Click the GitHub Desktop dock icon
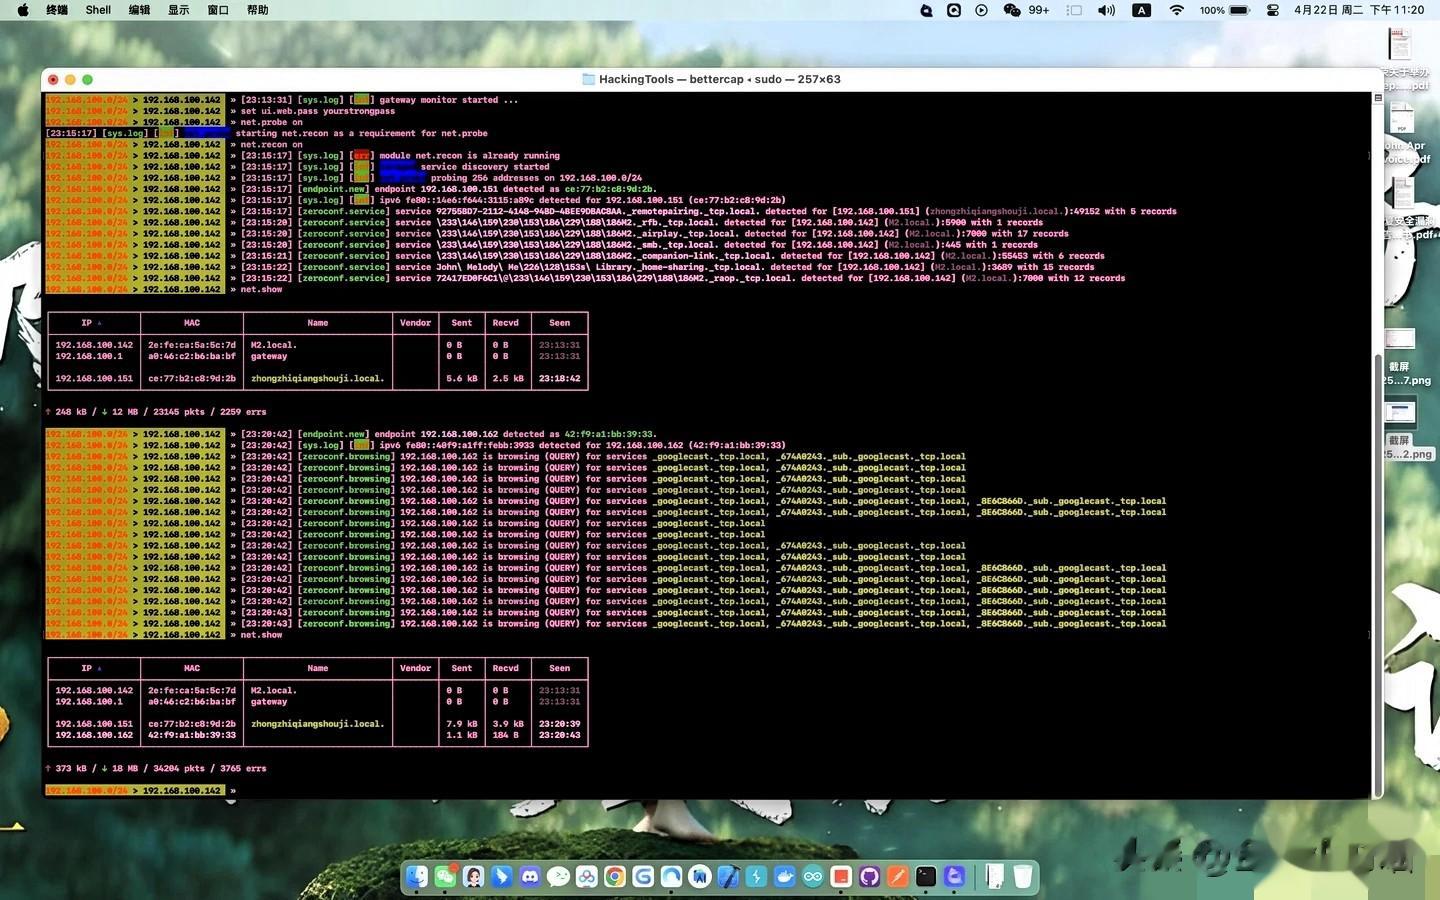 (x=869, y=877)
